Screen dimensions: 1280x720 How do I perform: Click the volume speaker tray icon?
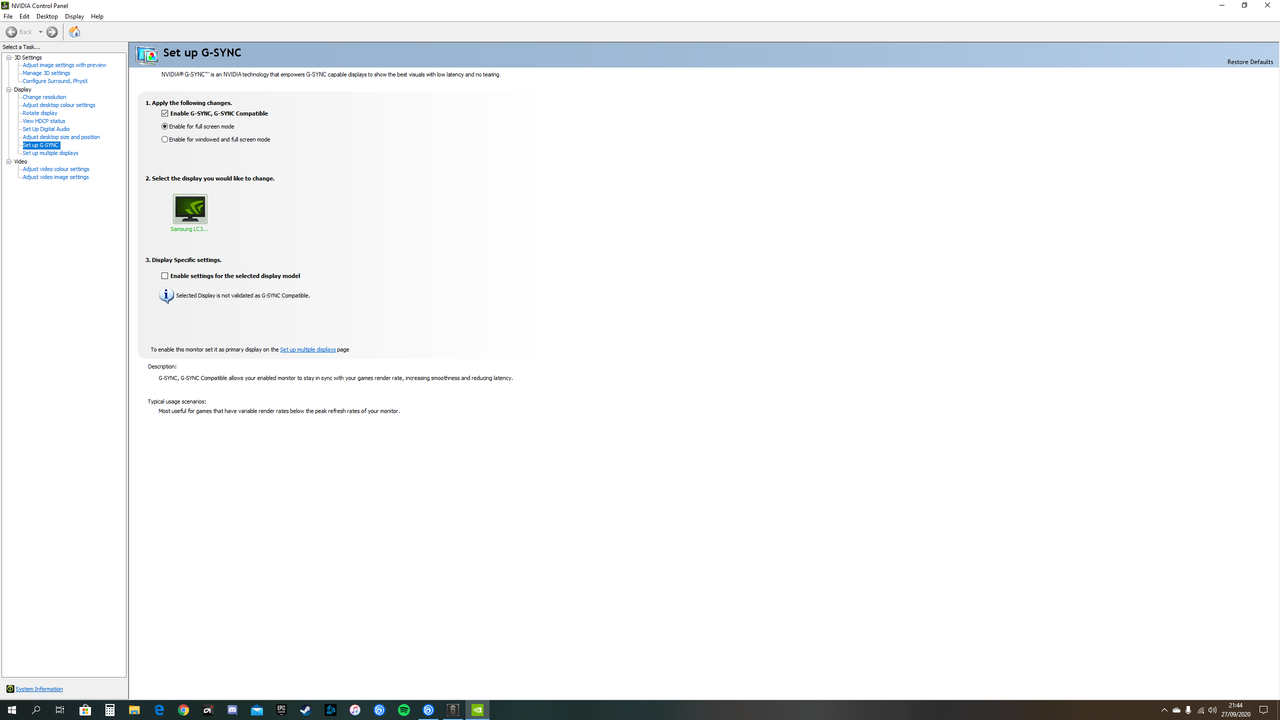(1213, 710)
